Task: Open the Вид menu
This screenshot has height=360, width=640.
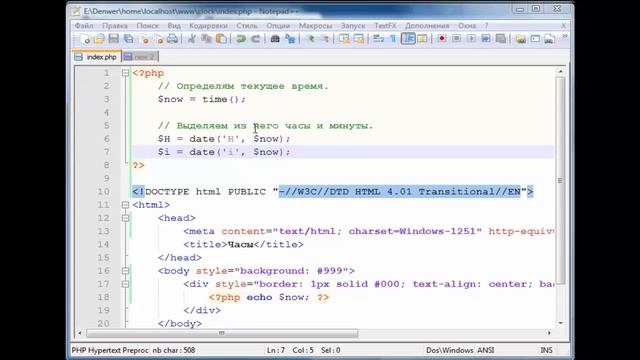Action: (x=174, y=26)
